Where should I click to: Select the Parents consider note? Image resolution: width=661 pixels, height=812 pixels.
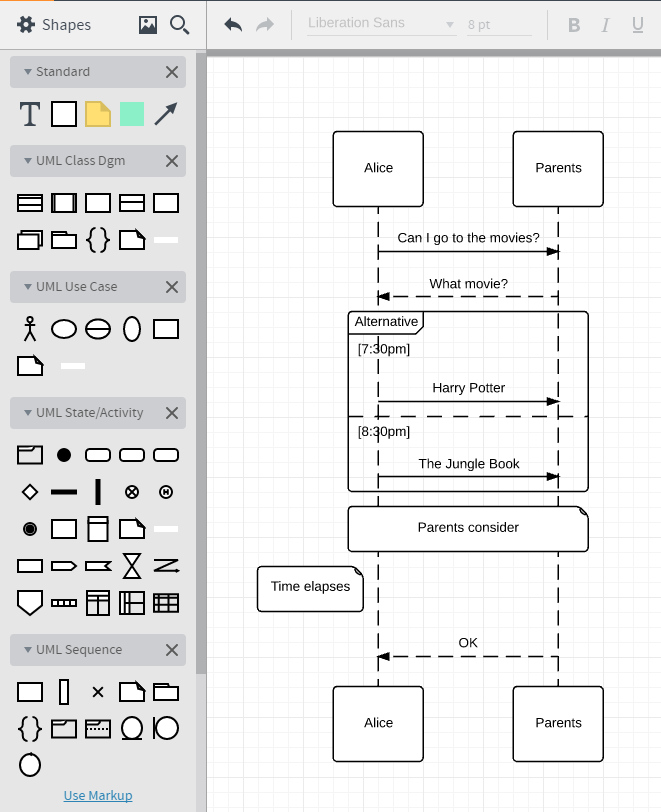pyautogui.click(x=468, y=529)
